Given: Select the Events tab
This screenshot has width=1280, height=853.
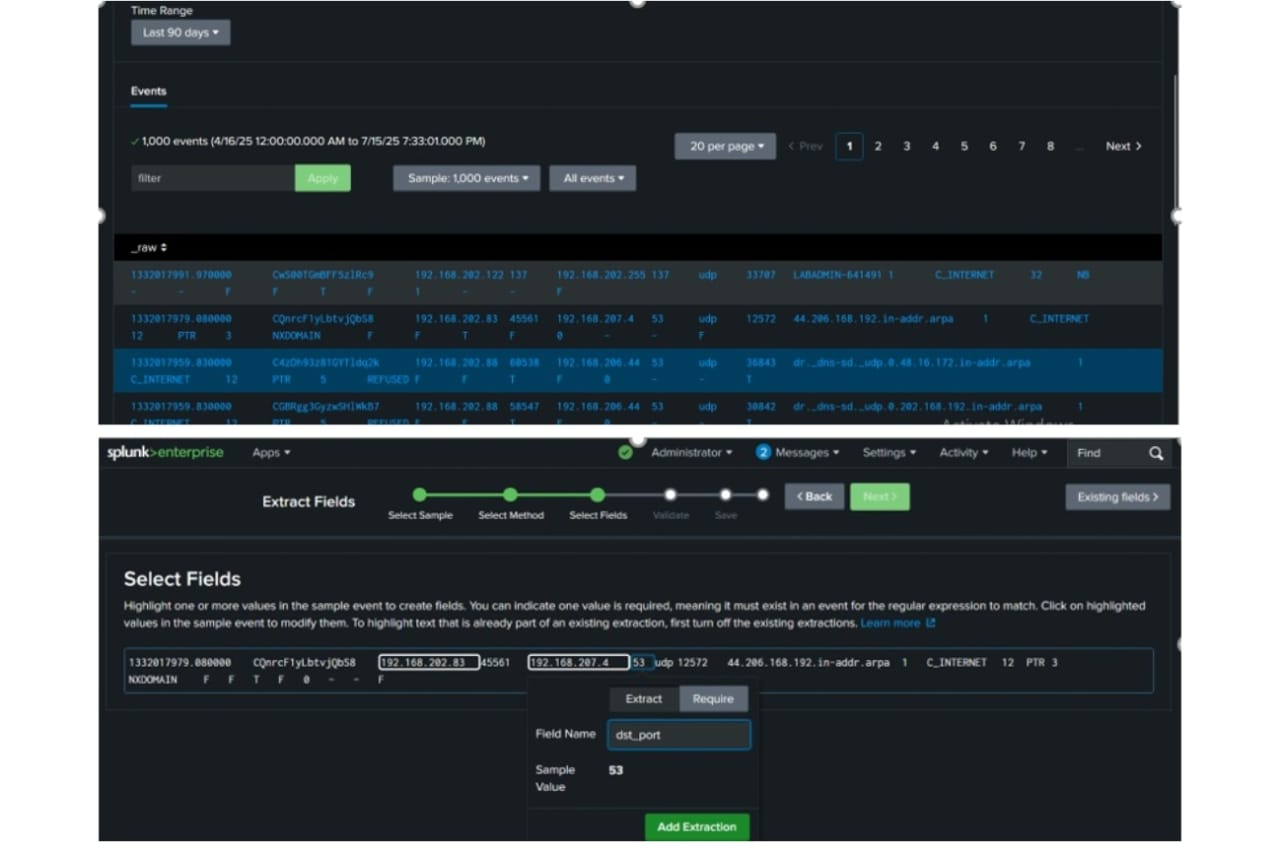Looking at the screenshot, I should (148, 91).
